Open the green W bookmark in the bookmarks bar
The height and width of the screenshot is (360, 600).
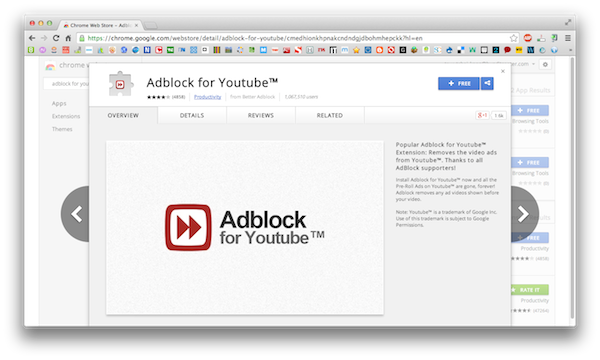pyautogui.click(x=473, y=50)
